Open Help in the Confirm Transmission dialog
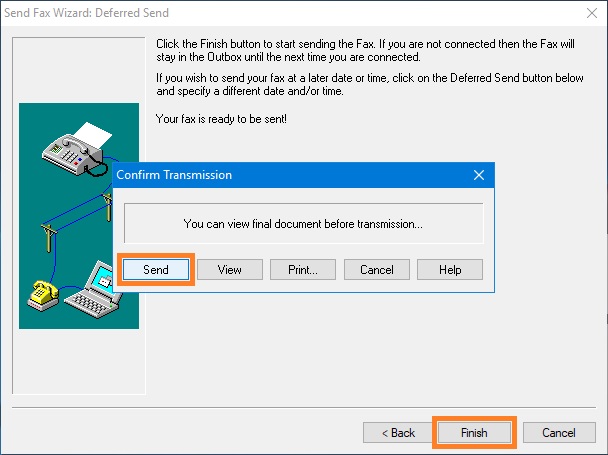This screenshot has height=455, width=608. 450,270
